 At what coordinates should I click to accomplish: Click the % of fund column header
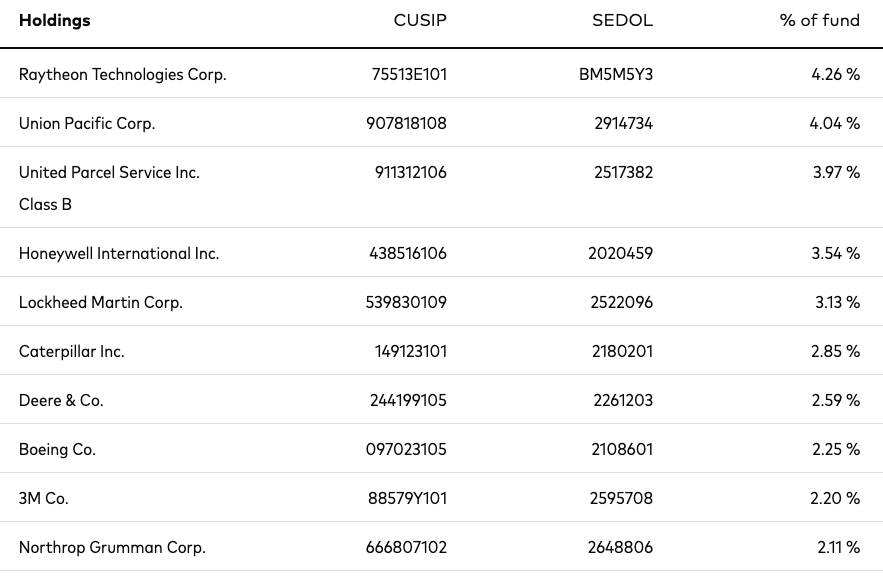(x=819, y=20)
